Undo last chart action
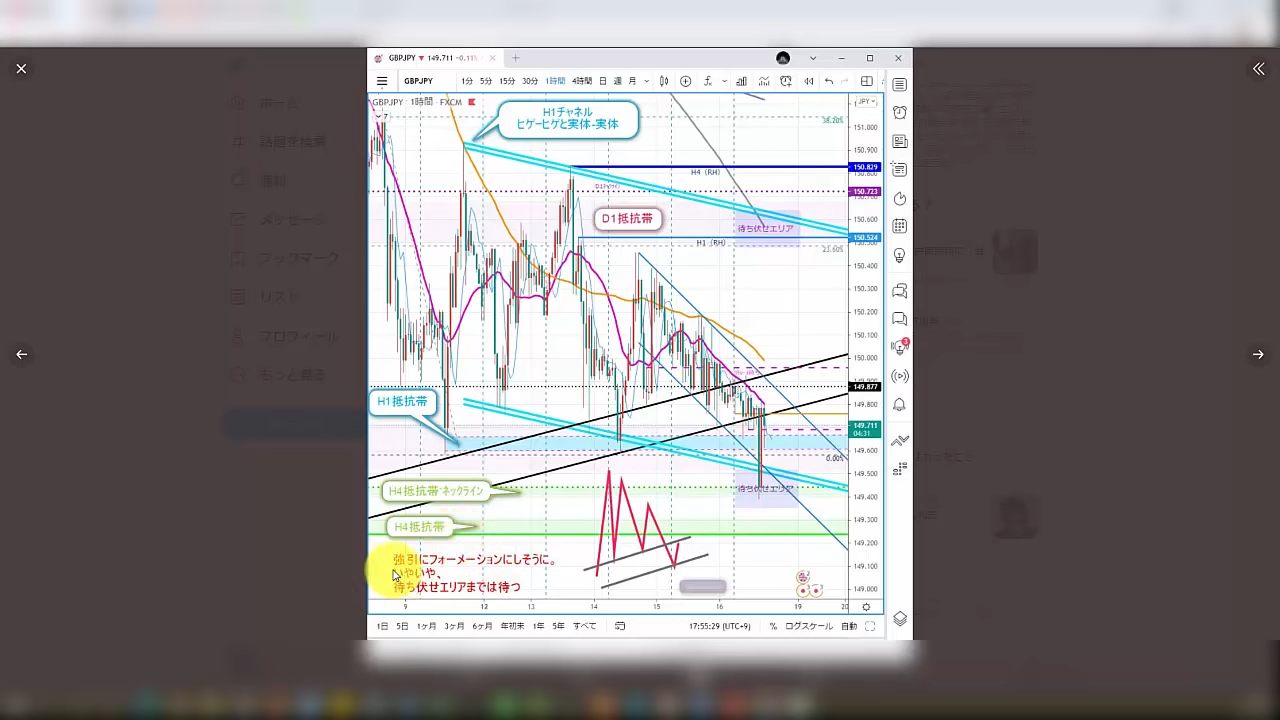This screenshot has width=1280, height=720. [829, 81]
